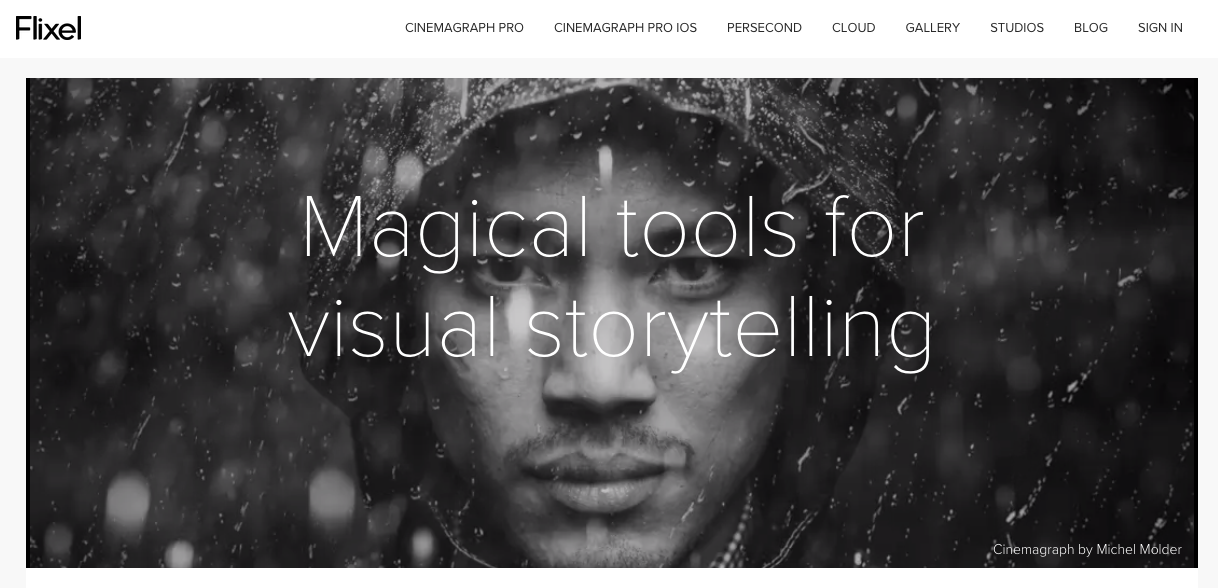This screenshot has width=1218, height=588.
Task: Click the Flixel logo
Action: pyautogui.click(x=48, y=28)
